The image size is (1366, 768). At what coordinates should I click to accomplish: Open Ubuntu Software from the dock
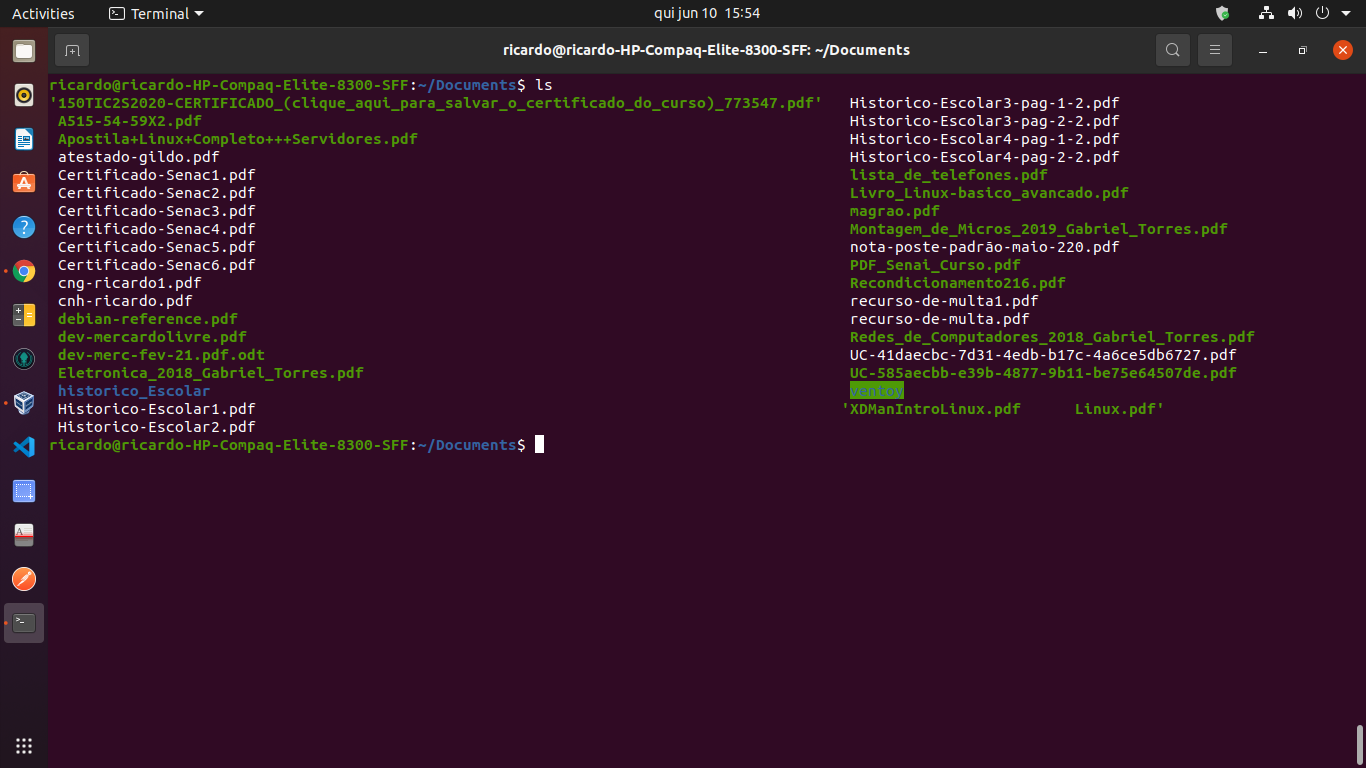(x=24, y=183)
